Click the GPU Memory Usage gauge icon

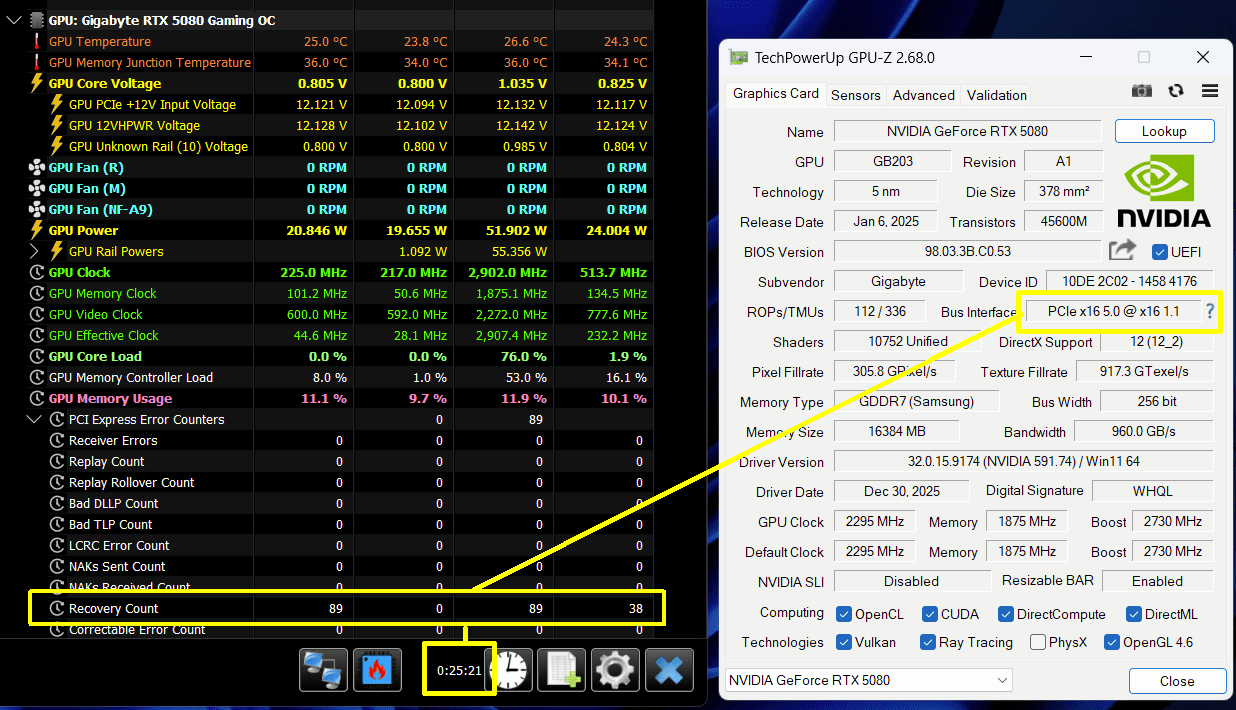tap(37, 398)
